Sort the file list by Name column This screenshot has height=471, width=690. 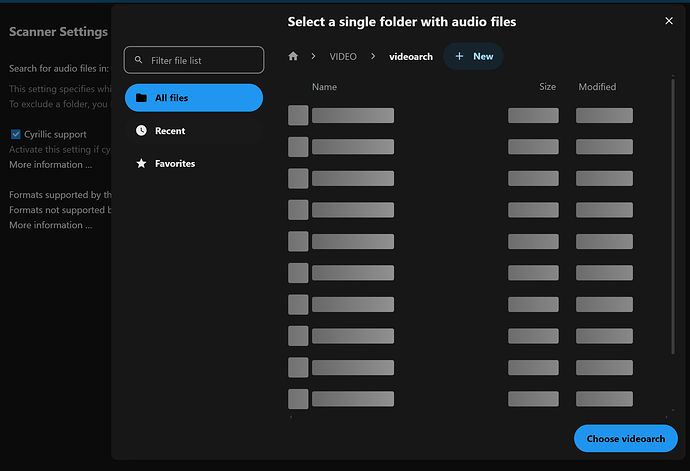click(x=324, y=87)
